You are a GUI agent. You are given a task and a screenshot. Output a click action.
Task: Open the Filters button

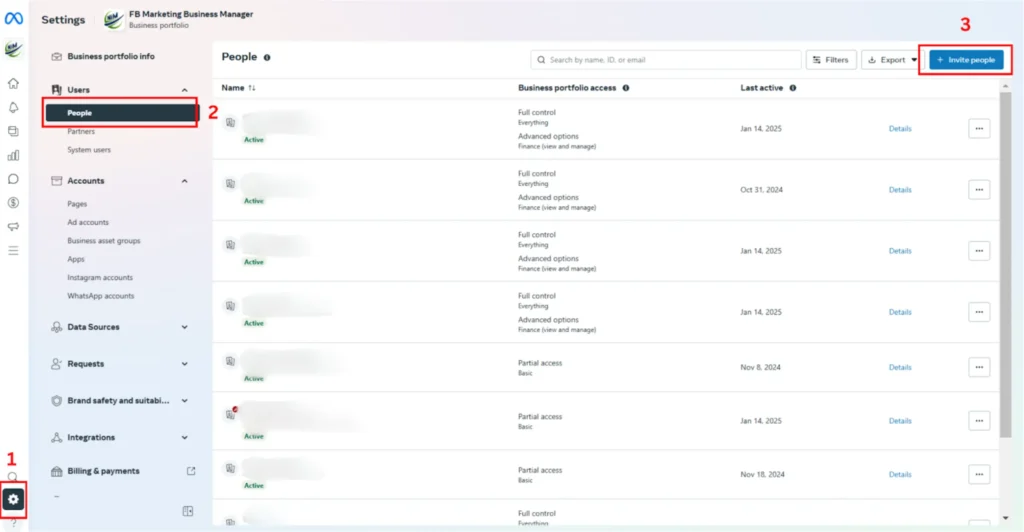pos(831,60)
